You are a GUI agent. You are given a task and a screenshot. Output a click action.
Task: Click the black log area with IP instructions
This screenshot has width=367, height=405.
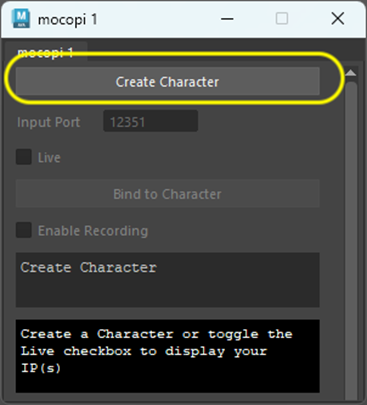(168, 356)
